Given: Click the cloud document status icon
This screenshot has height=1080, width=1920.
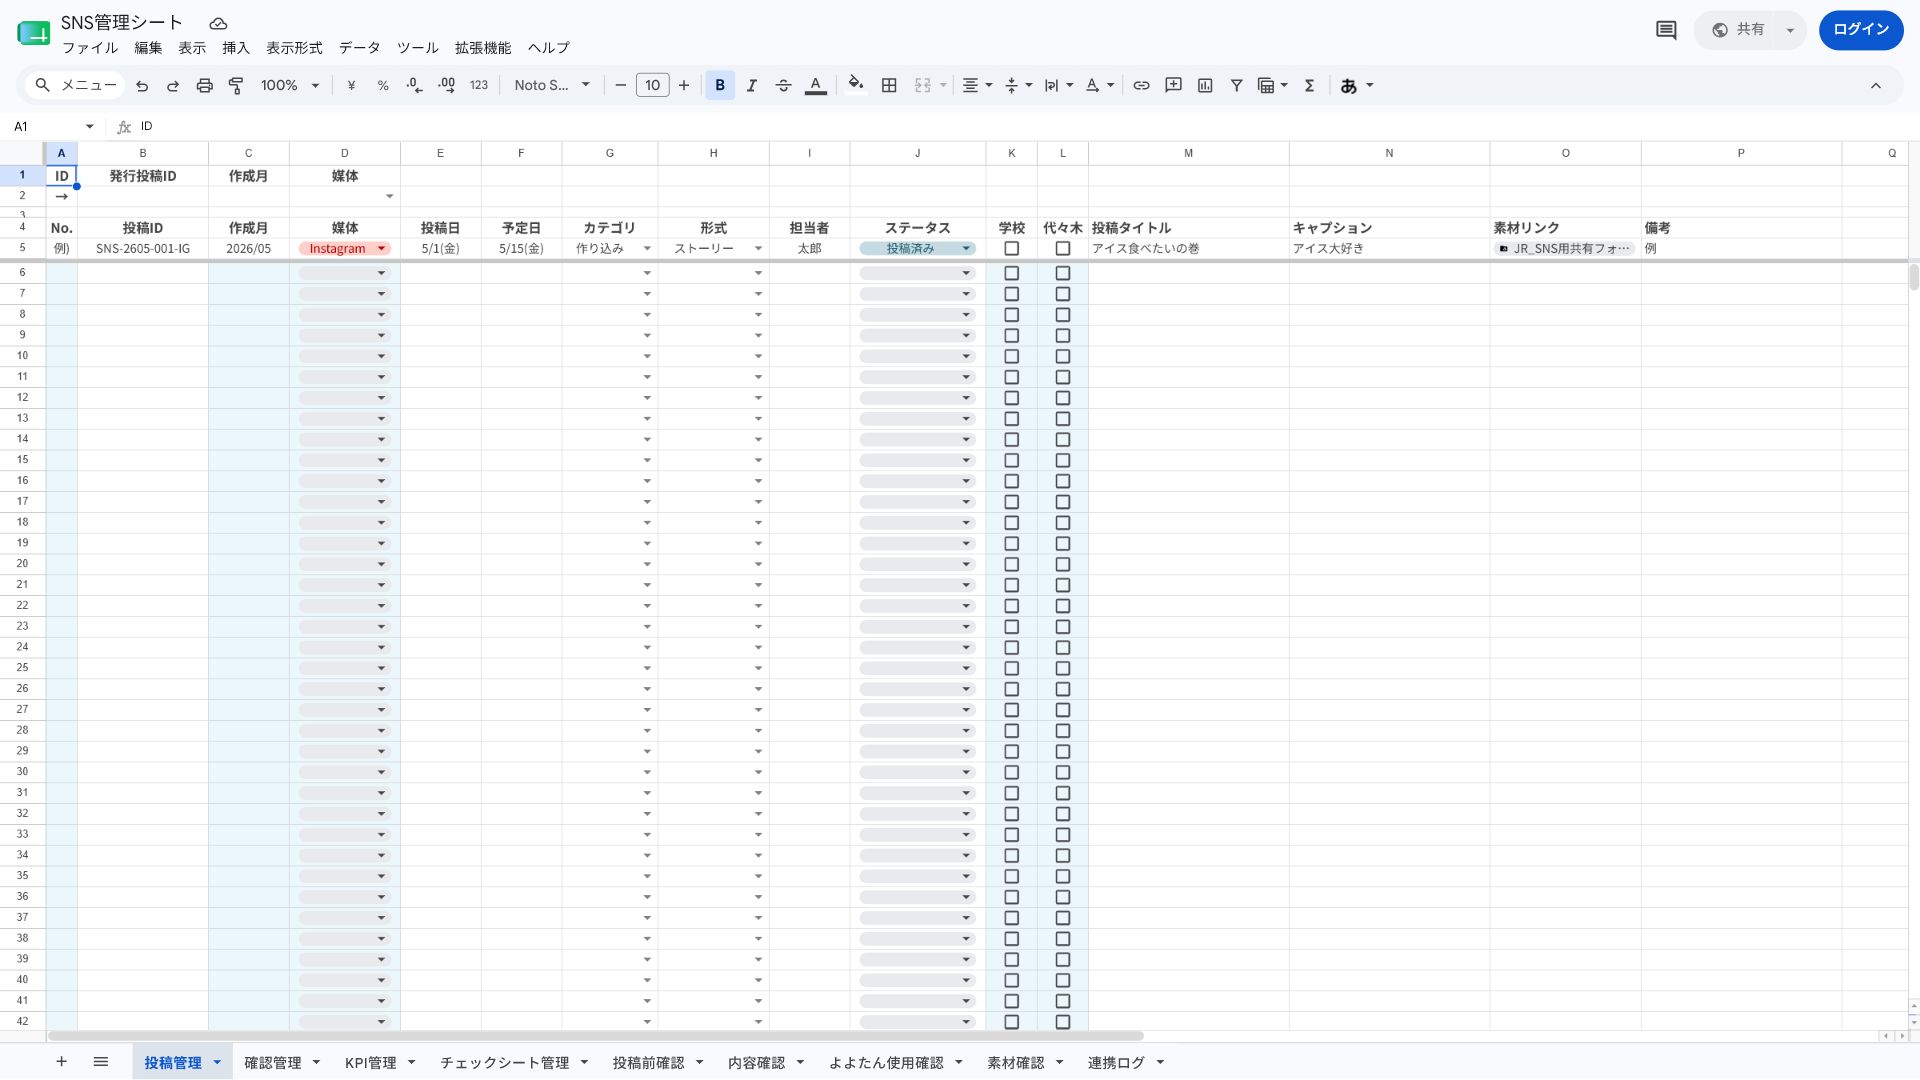Looking at the screenshot, I should click(x=218, y=23).
